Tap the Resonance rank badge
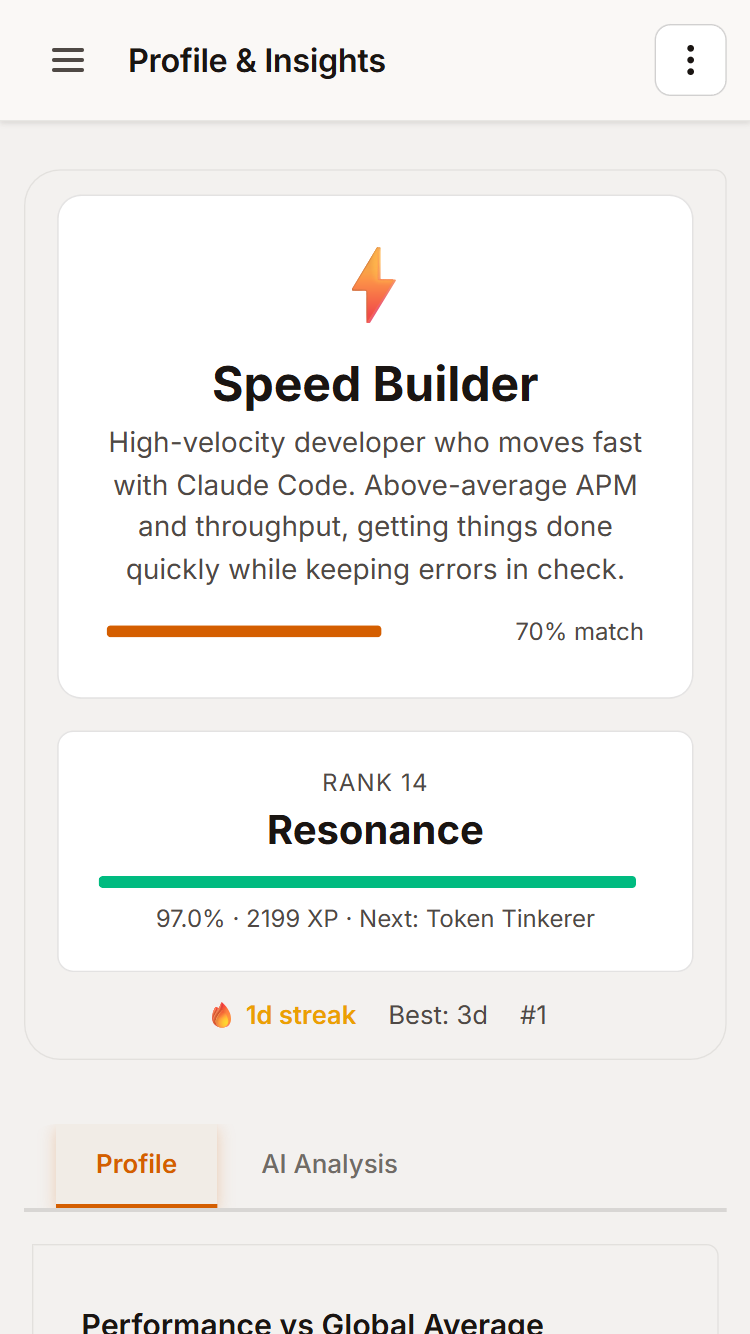Viewport: 750px width, 1334px height. click(x=374, y=851)
